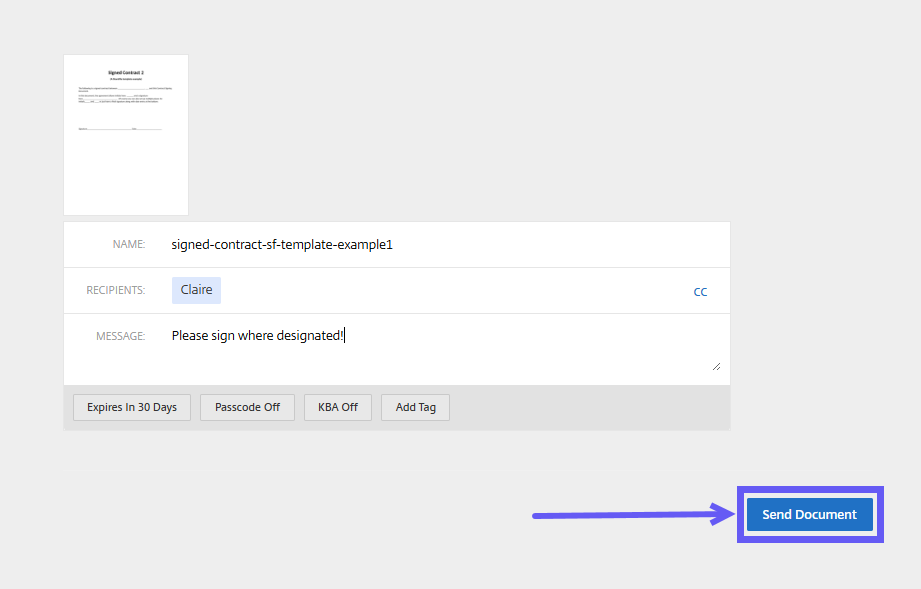
Task: Place cursor after "designated!" in message
Action: (x=345, y=337)
